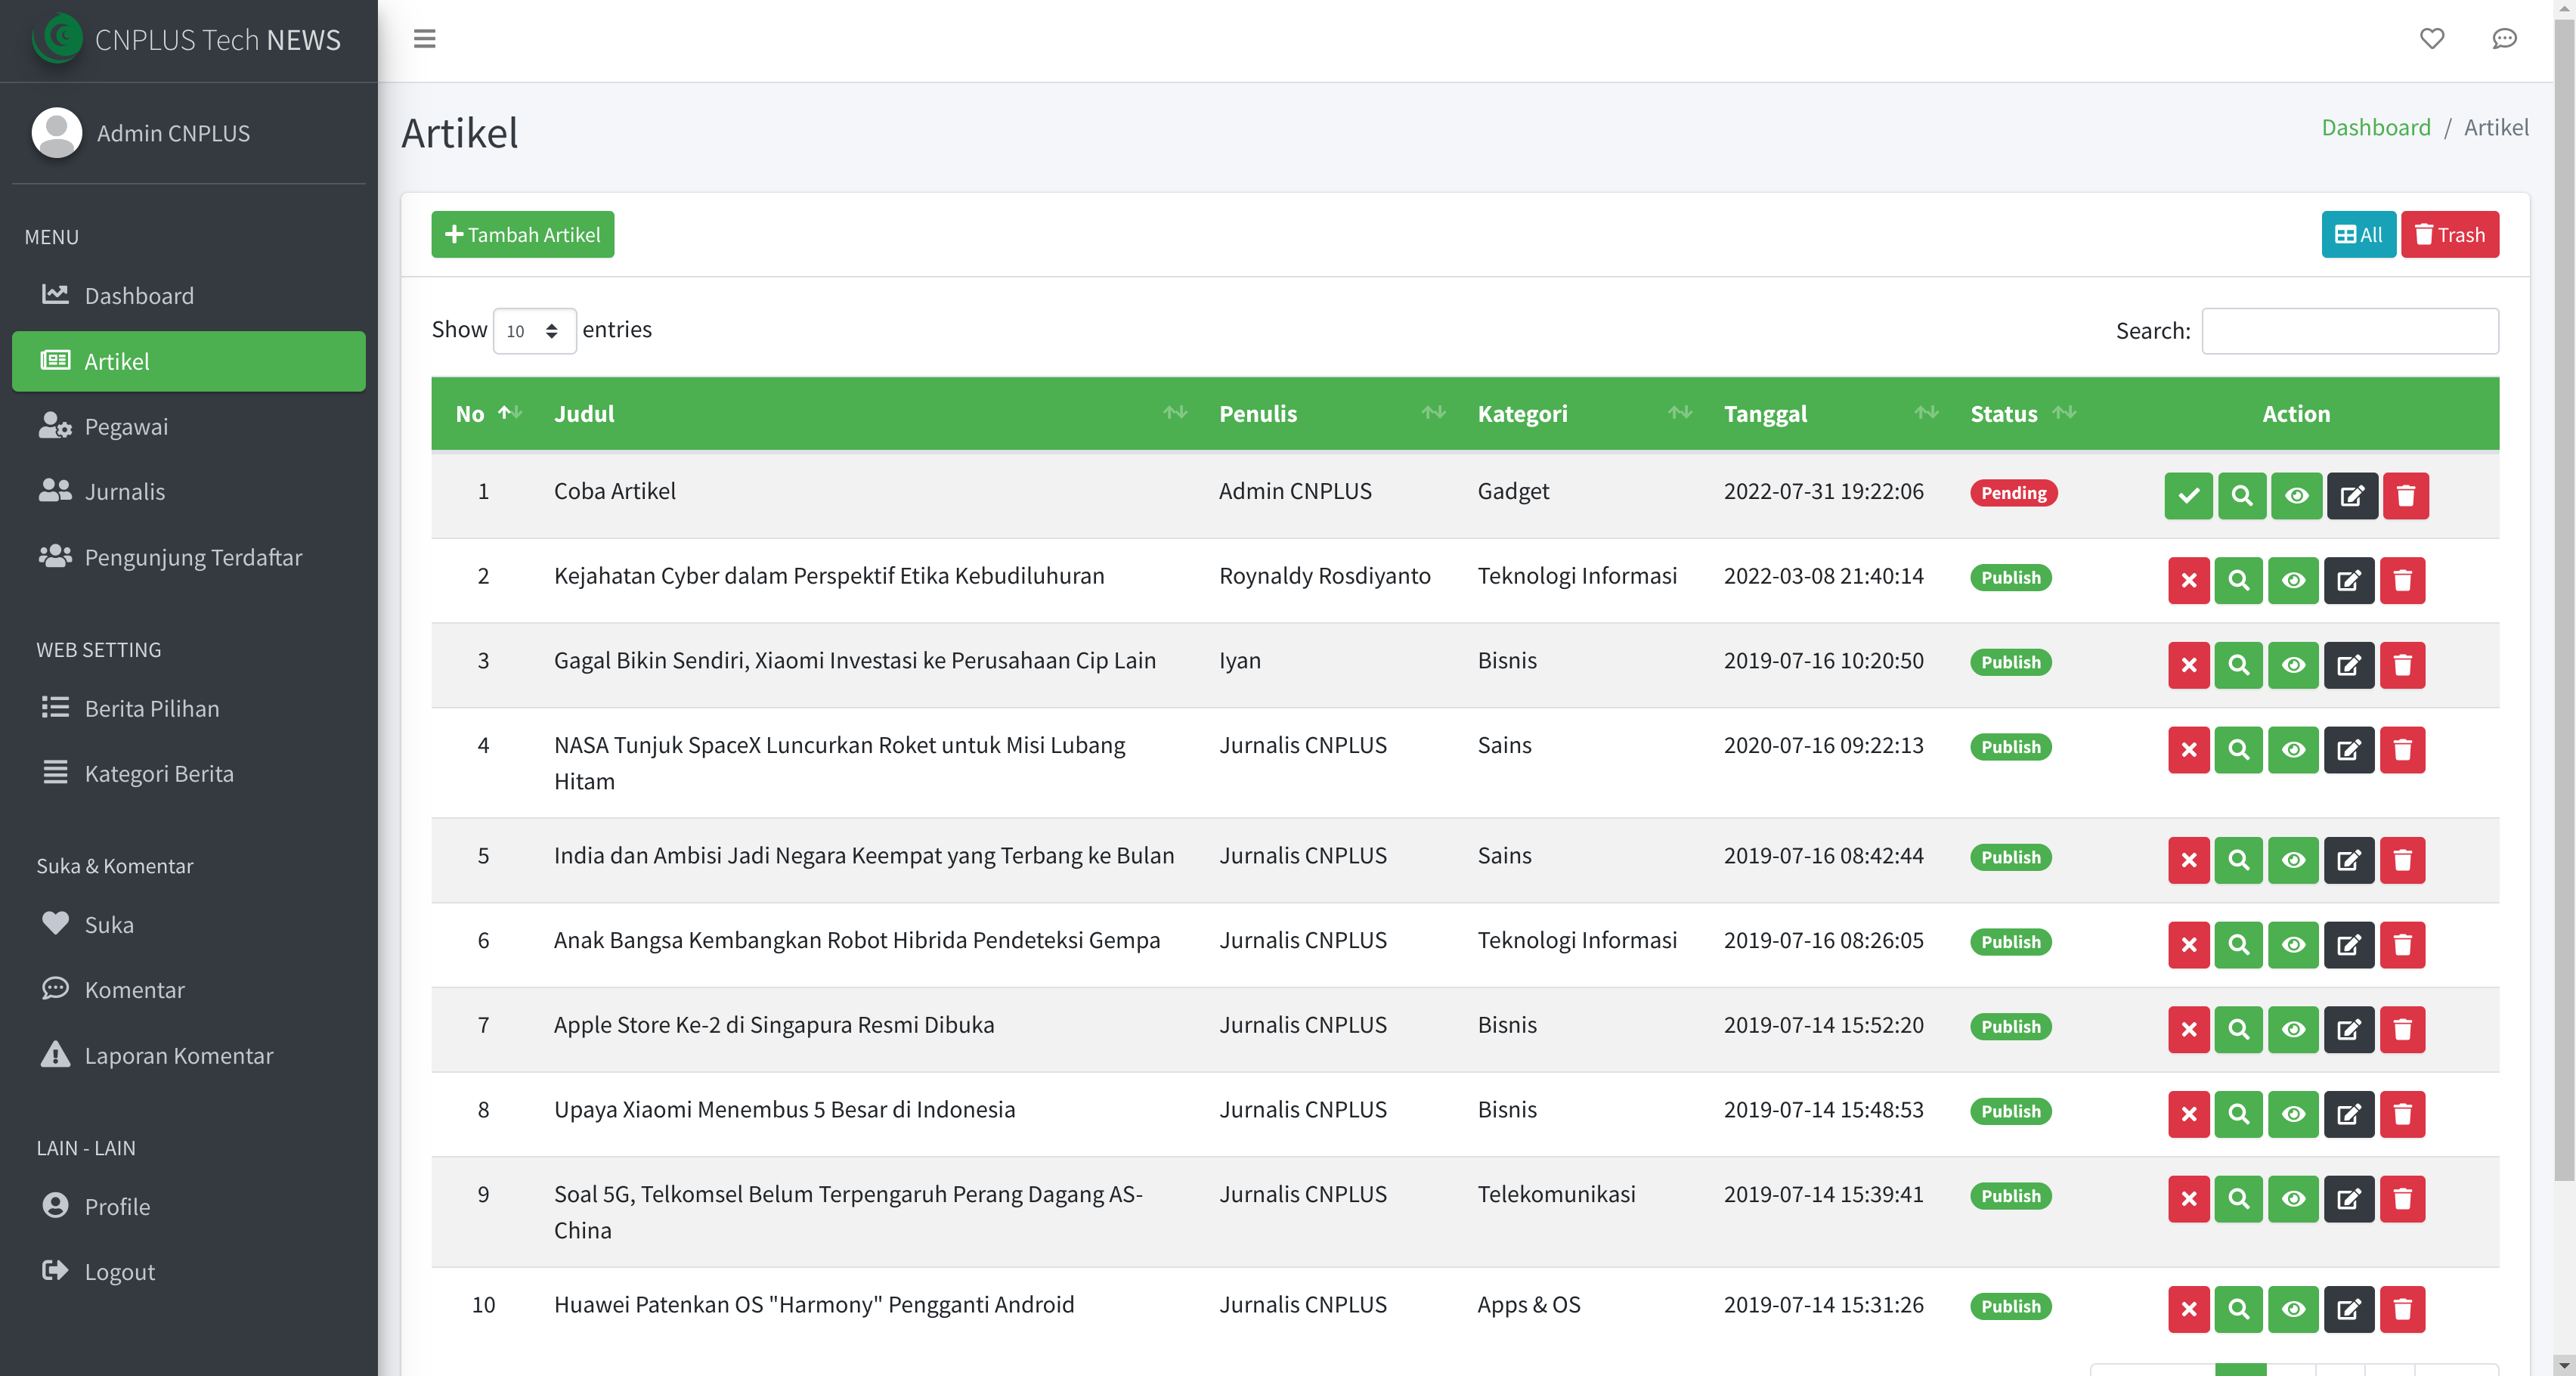Image resolution: width=2576 pixels, height=1376 pixels.
Task: Click magnifier icon for Apple Store Ke-2 article
Action: tap(2238, 1029)
